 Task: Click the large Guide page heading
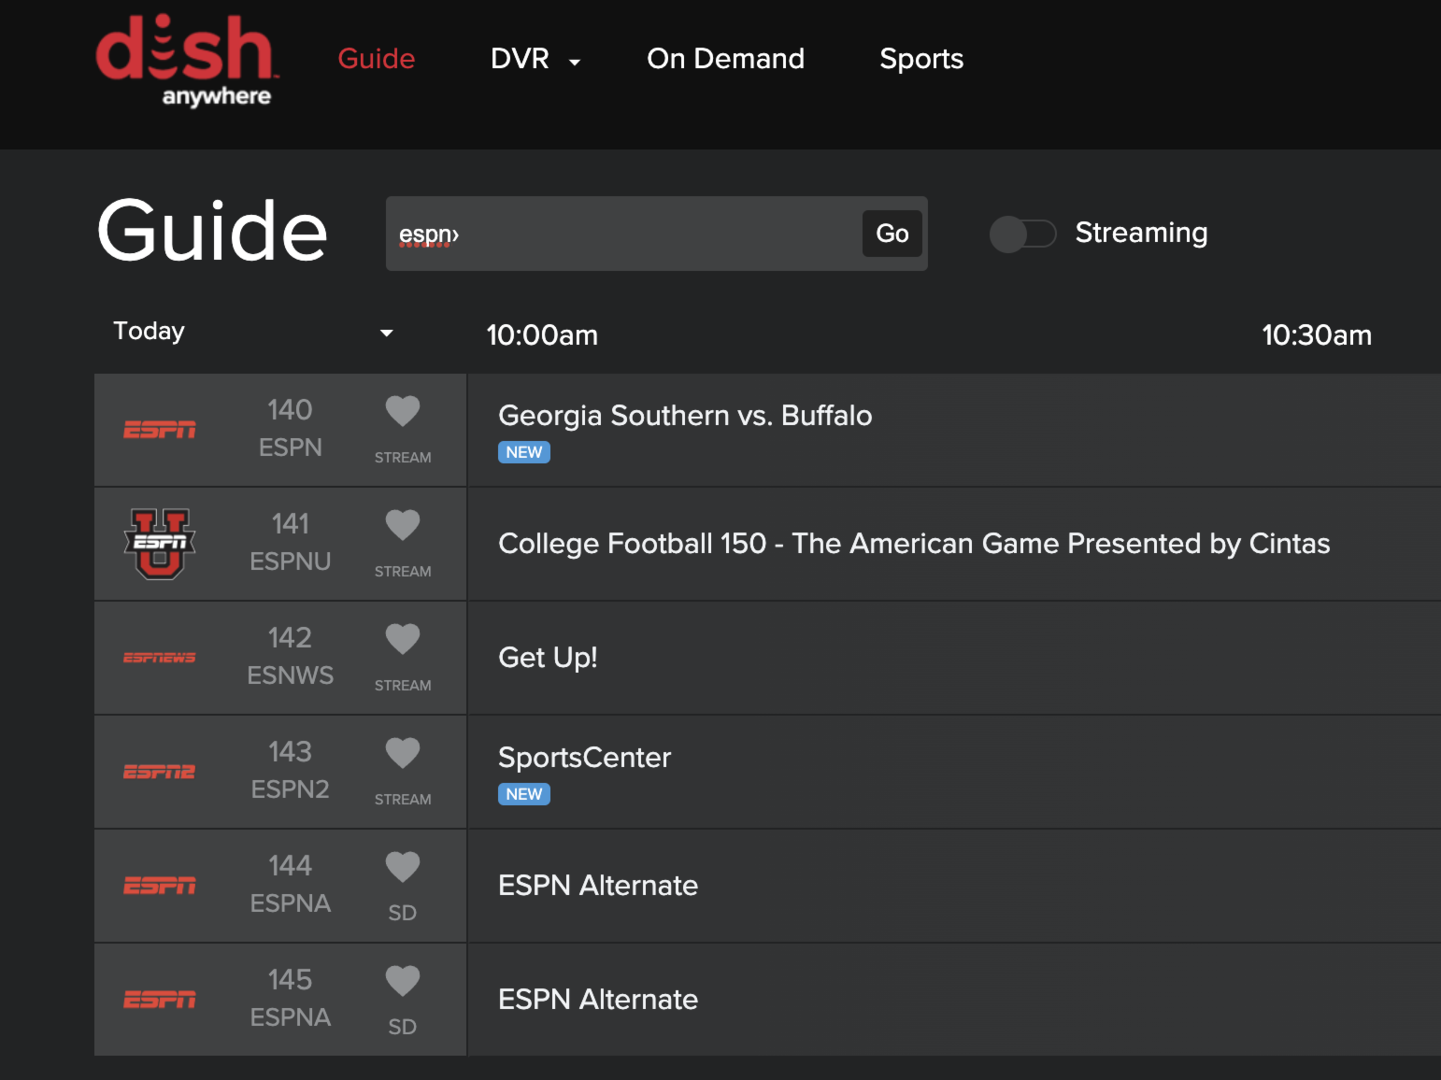212,231
